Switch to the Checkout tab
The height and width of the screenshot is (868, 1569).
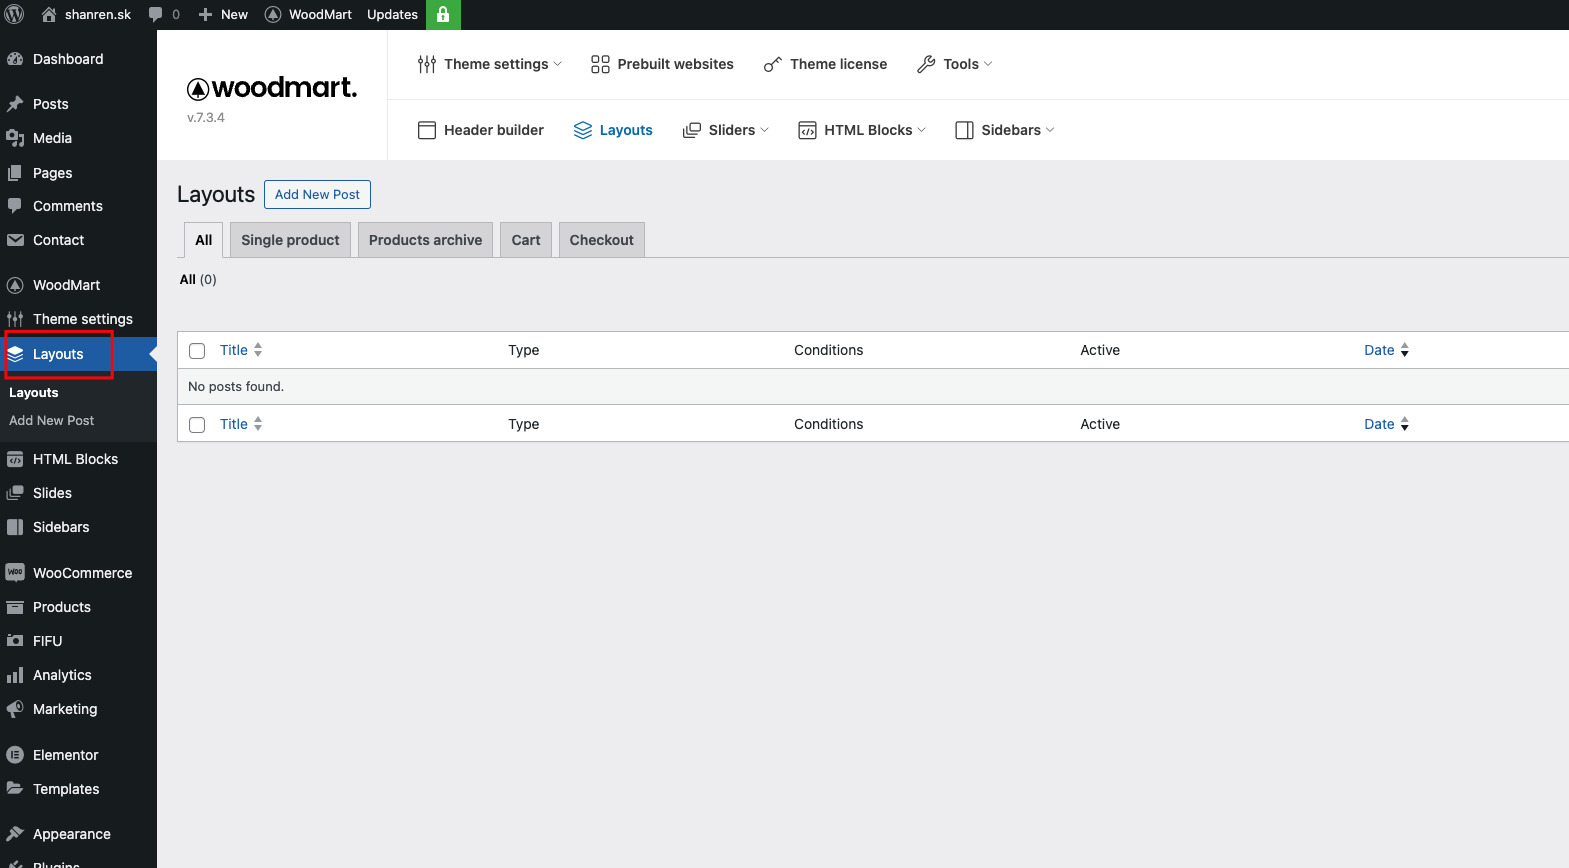(x=602, y=240)
